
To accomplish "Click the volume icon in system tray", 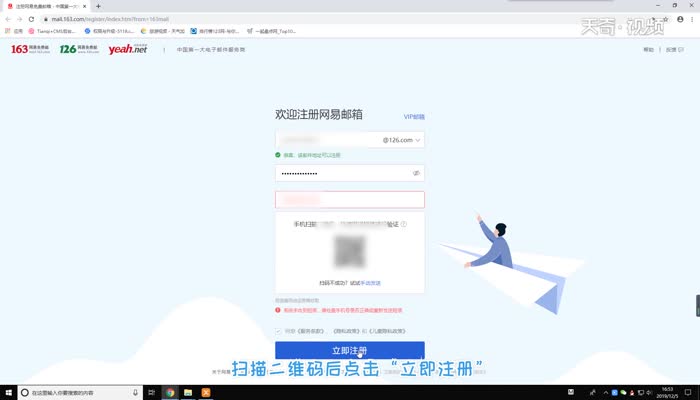I will [x=649, y=392].
